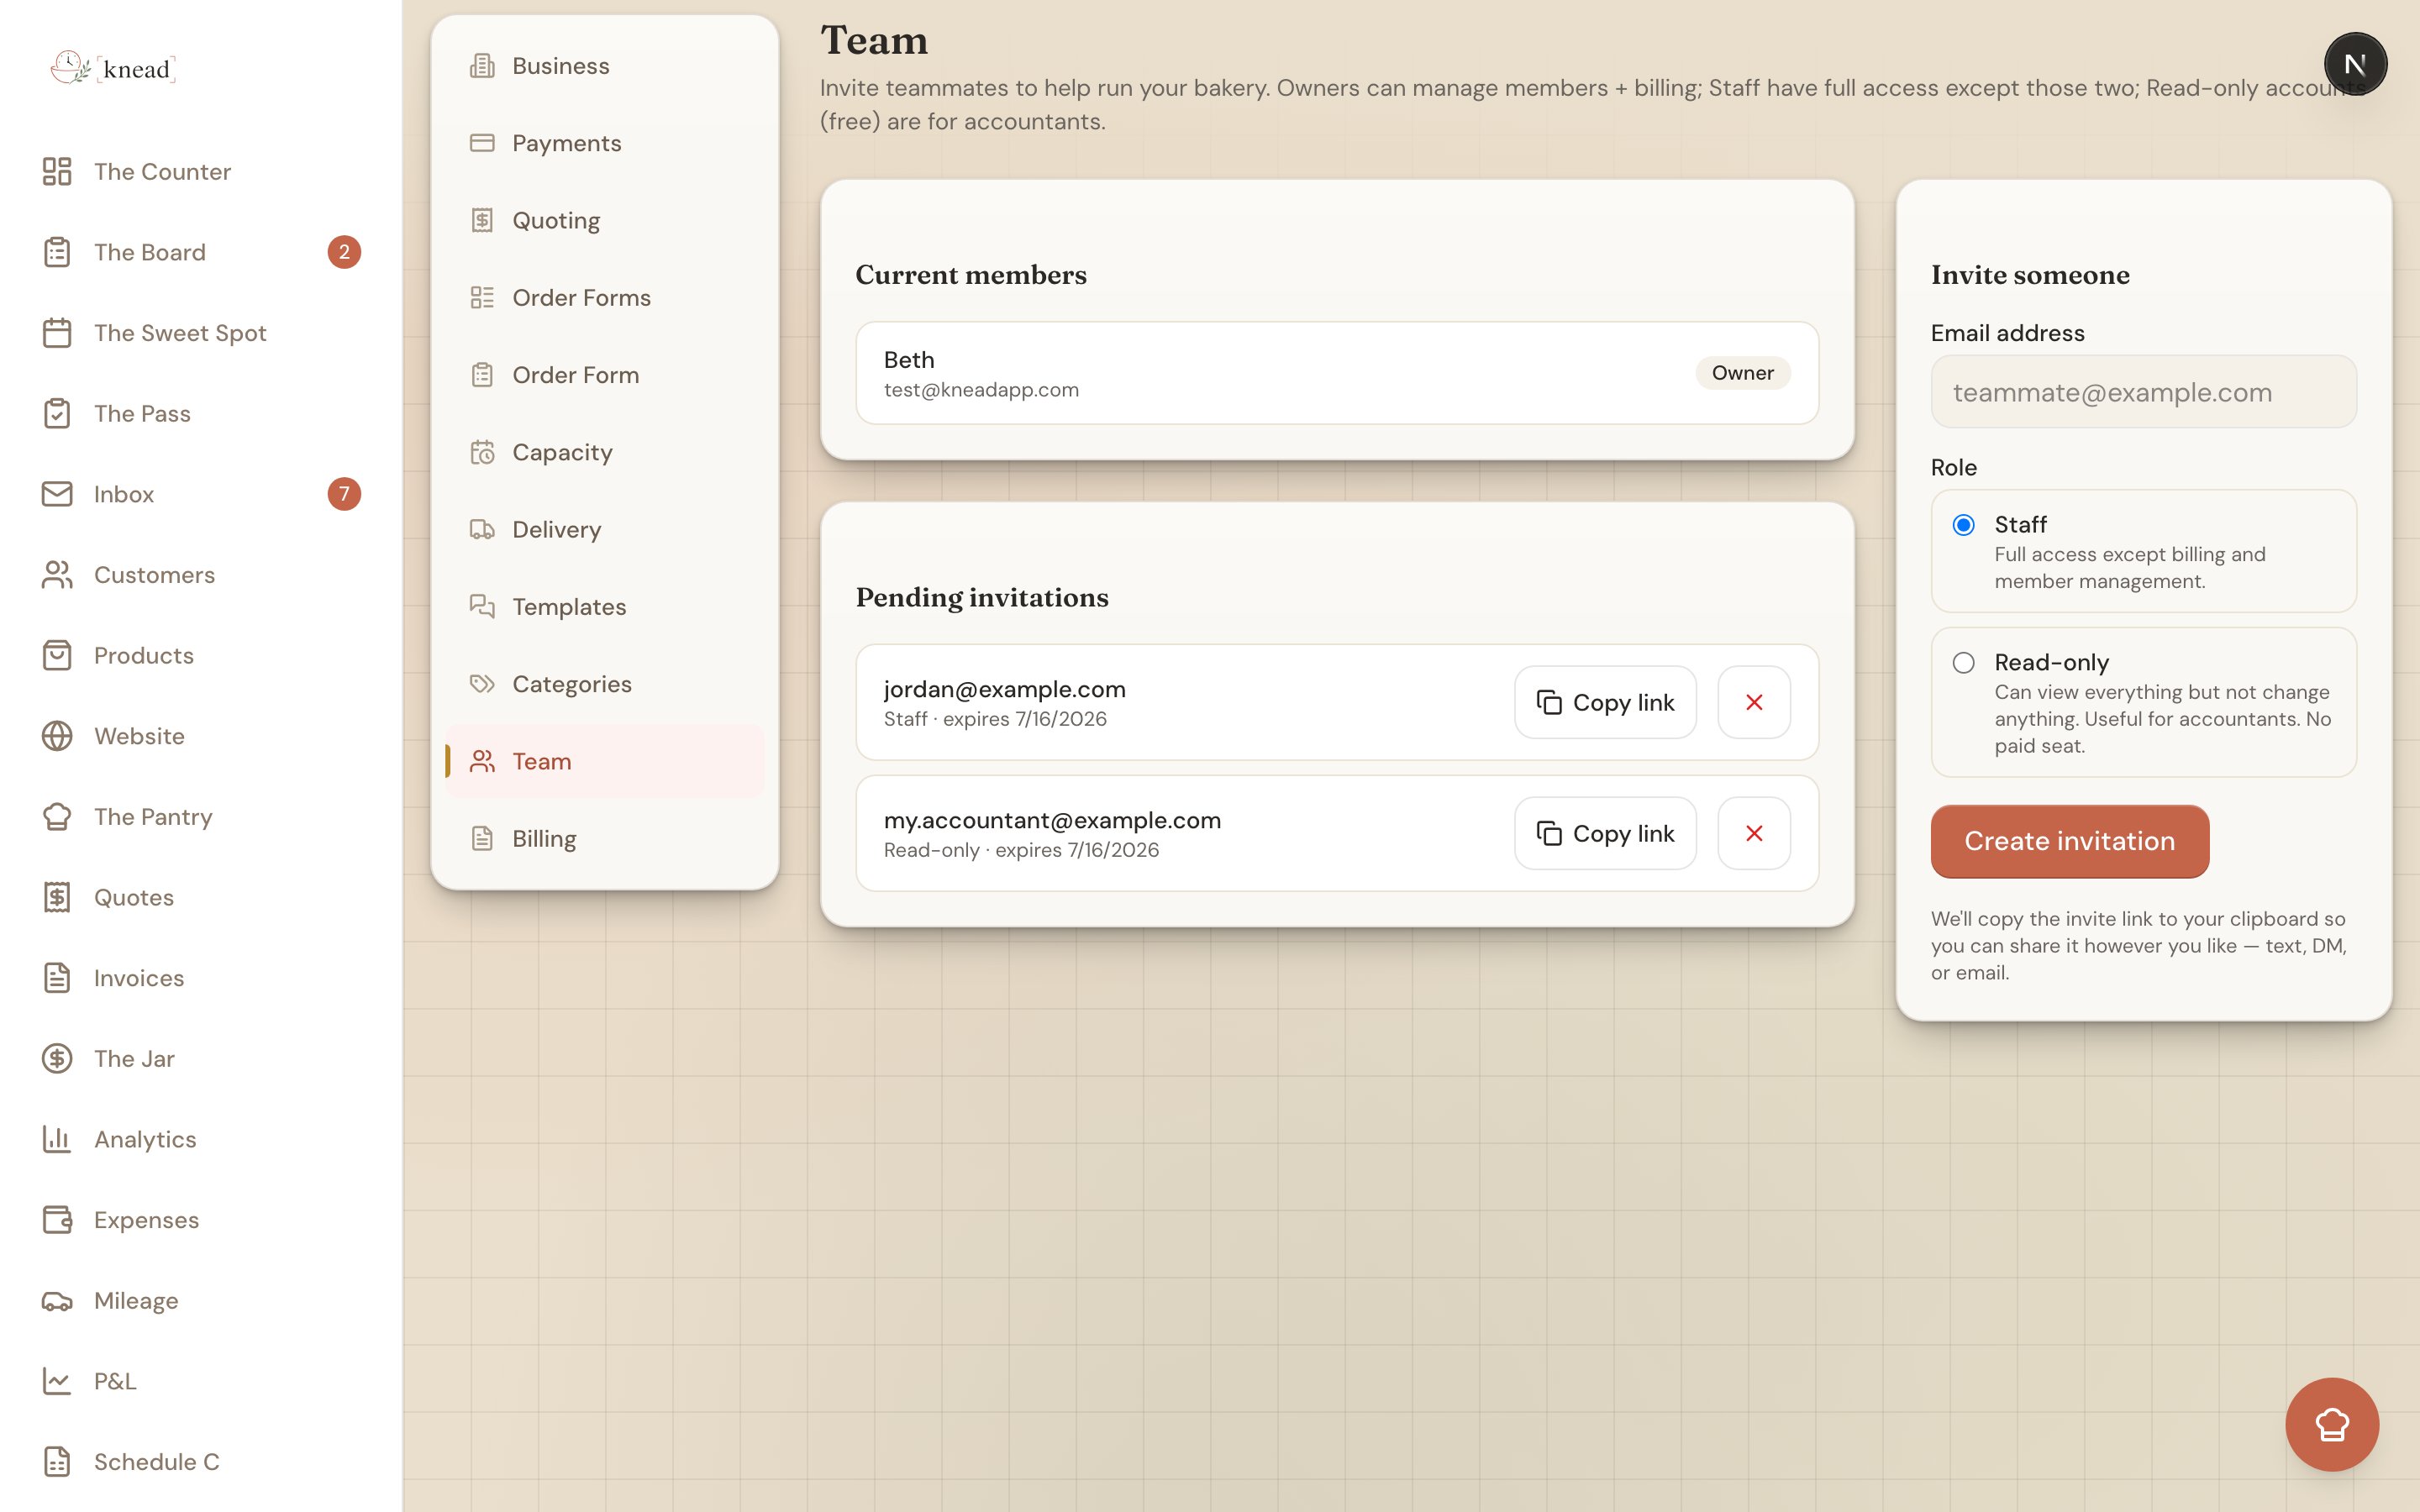Click the Analytics bar chart icon
2420x1512 pixels.
point(57,1139)
